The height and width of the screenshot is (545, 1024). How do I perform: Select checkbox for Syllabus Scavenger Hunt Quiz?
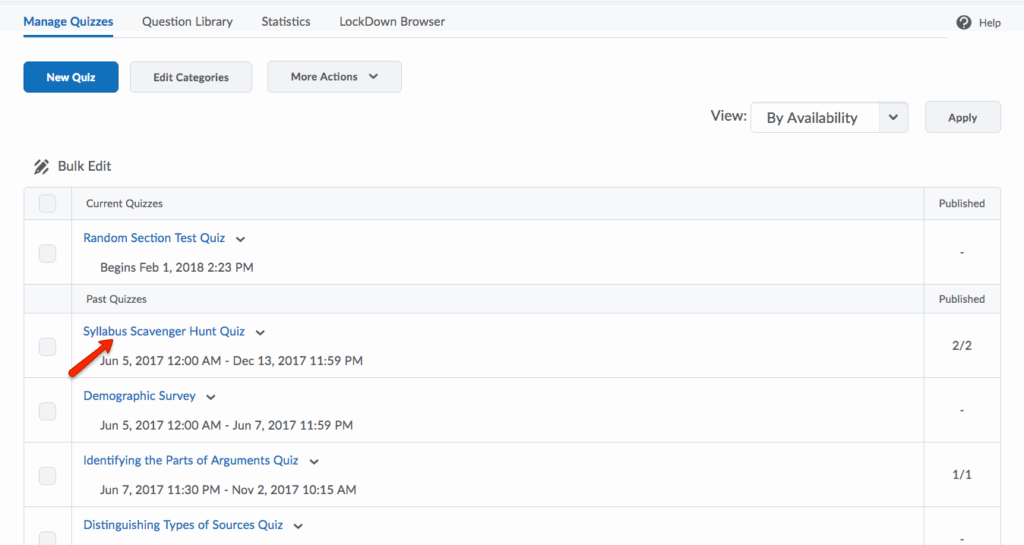(47, 346)
